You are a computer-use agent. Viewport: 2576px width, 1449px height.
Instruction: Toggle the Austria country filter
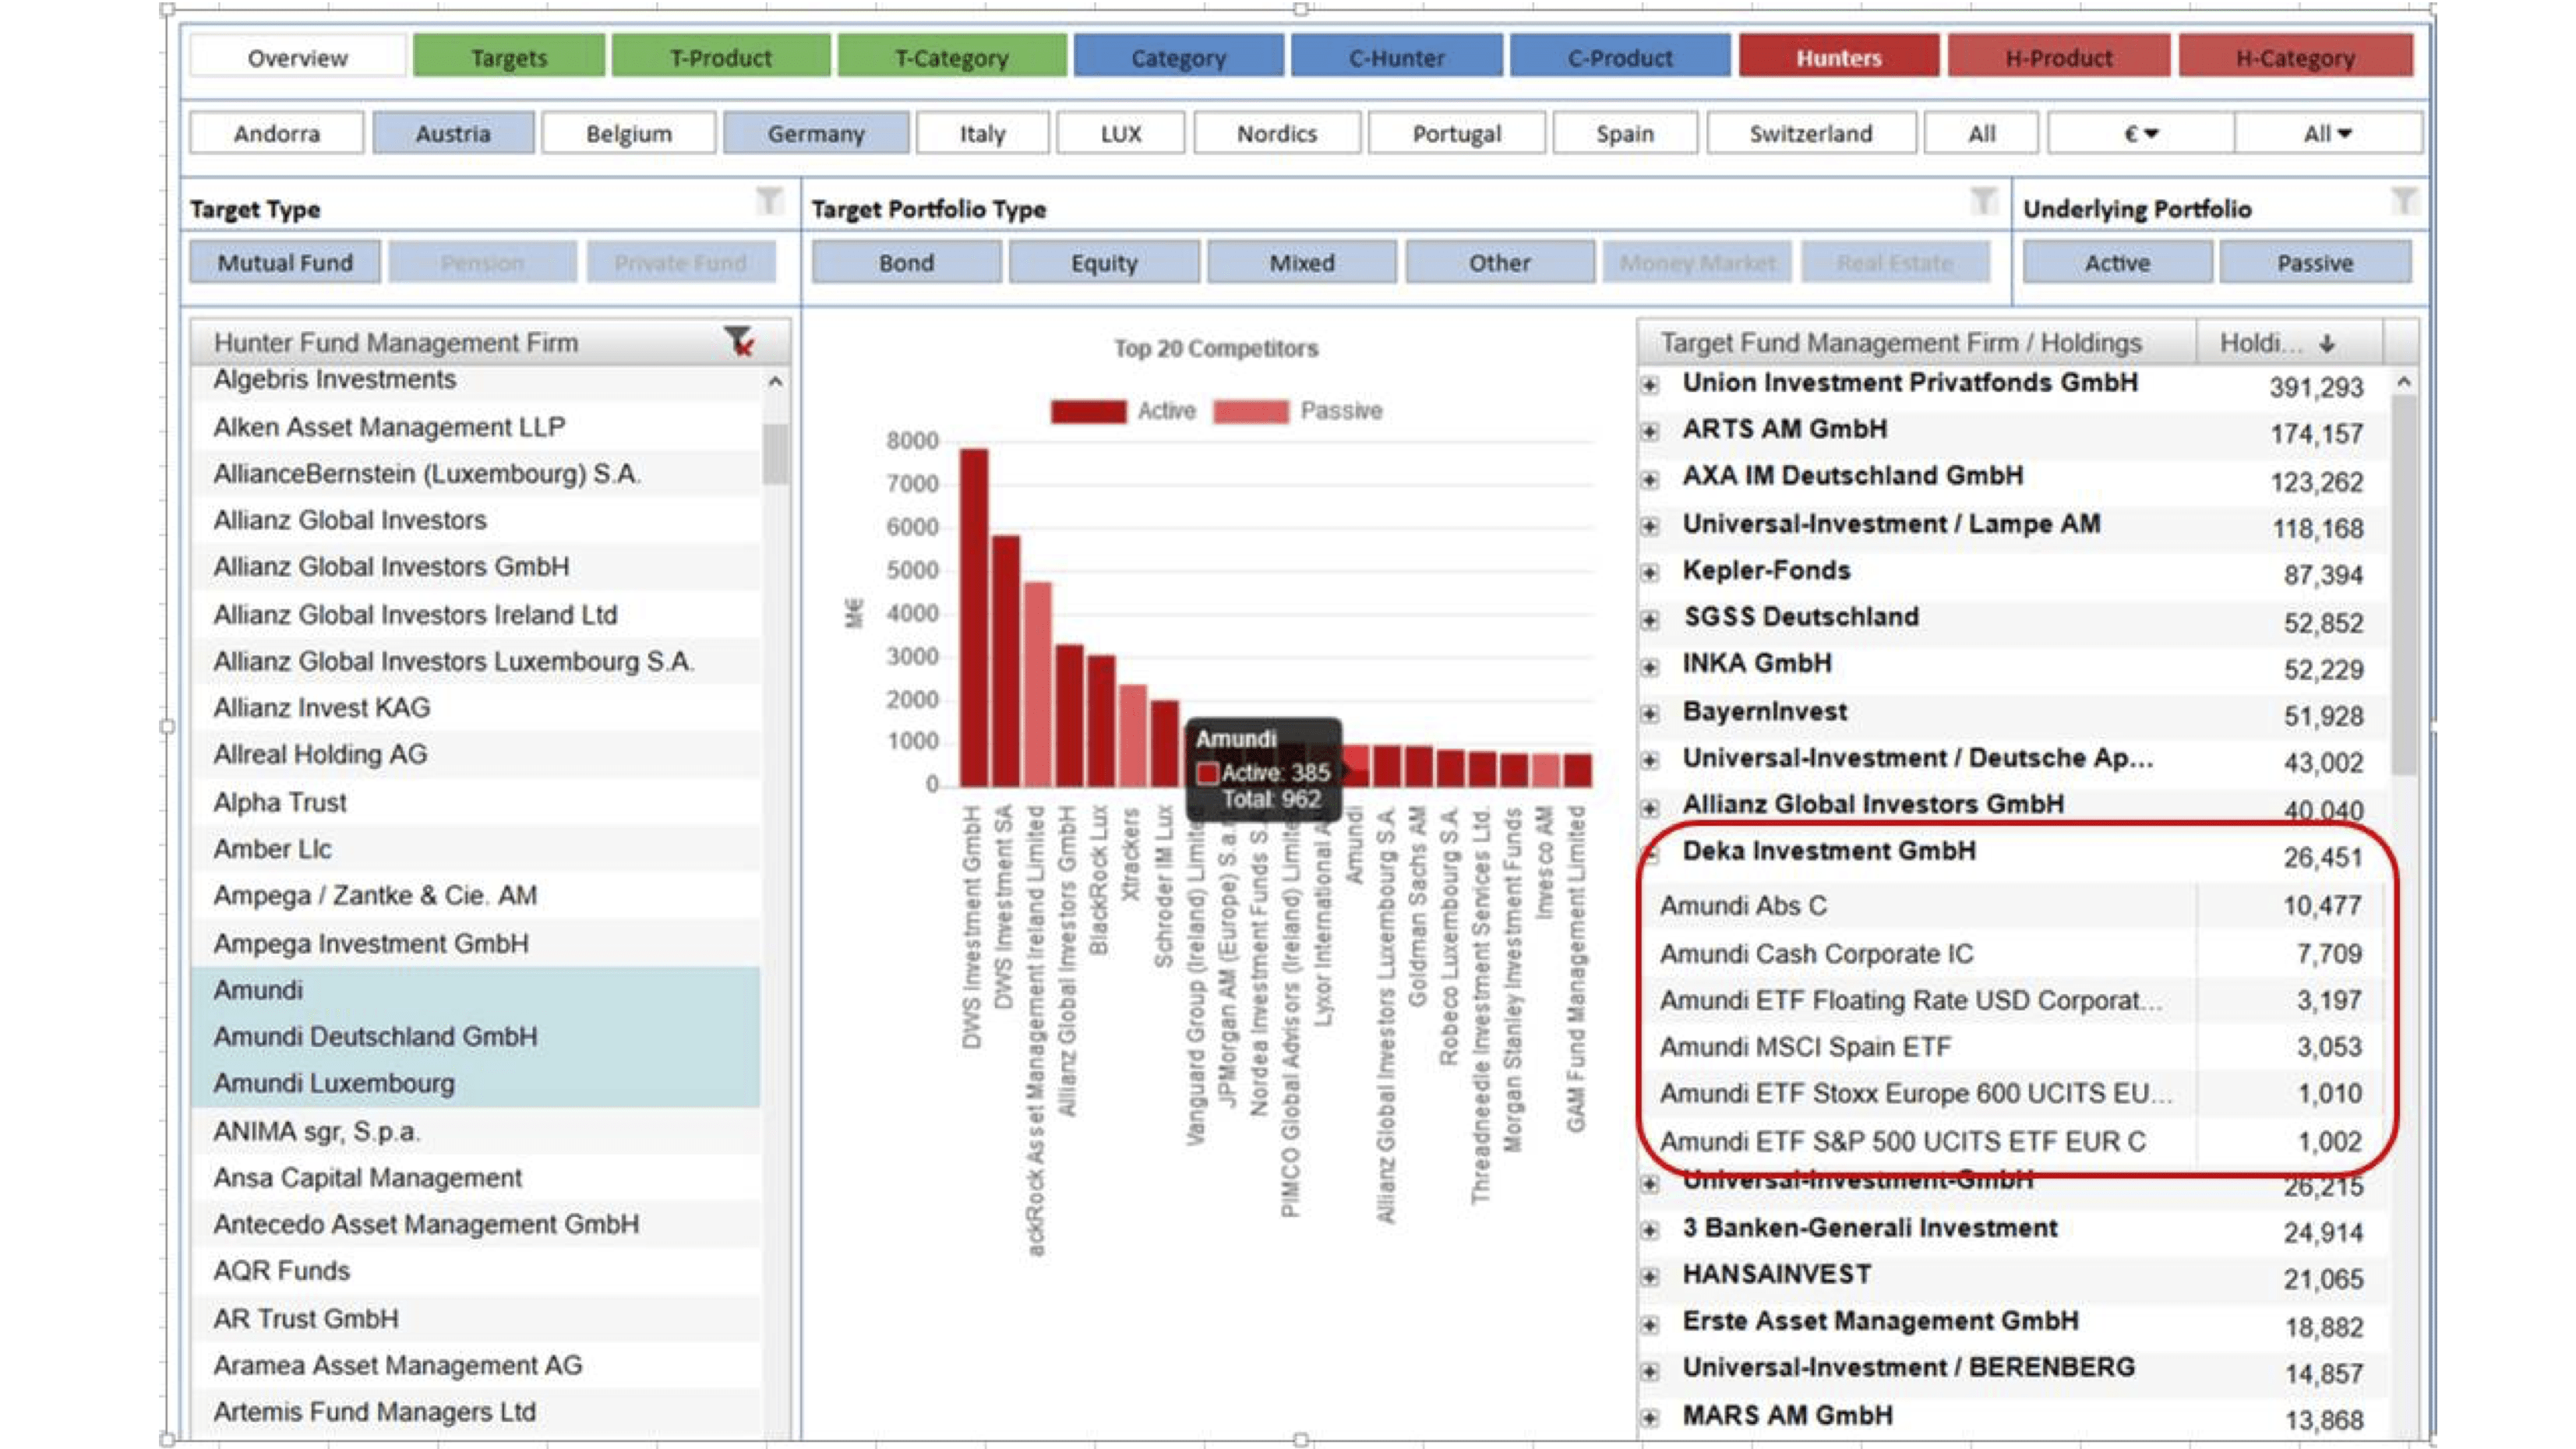click(453, 133)
